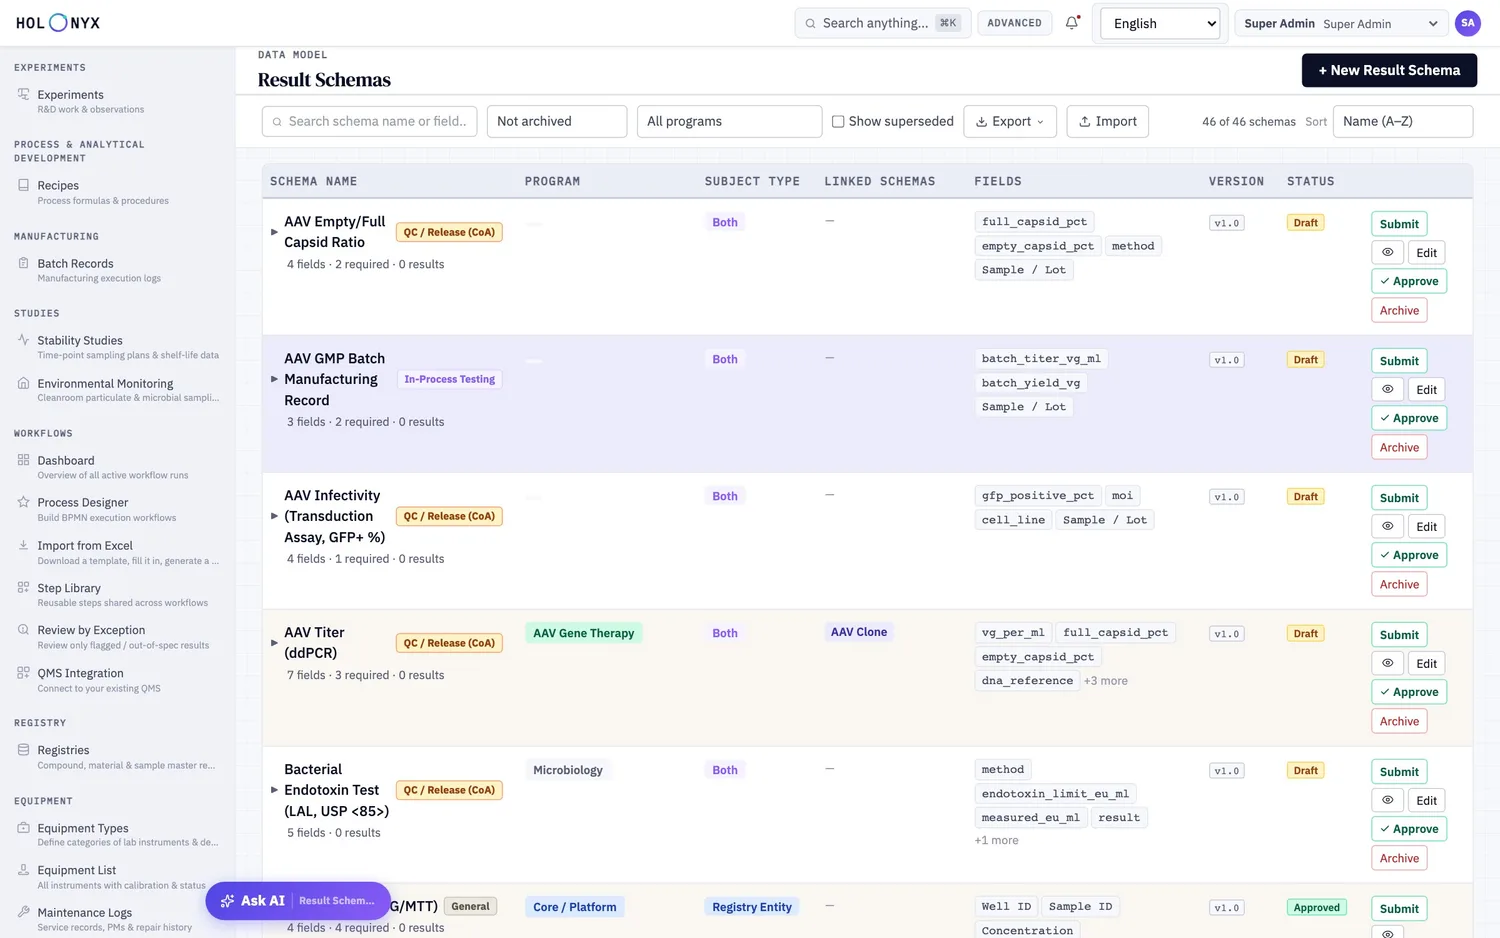Click the Equipment List sidebar icon
This screenshot has height=938, width=1500.
point(23,870)
